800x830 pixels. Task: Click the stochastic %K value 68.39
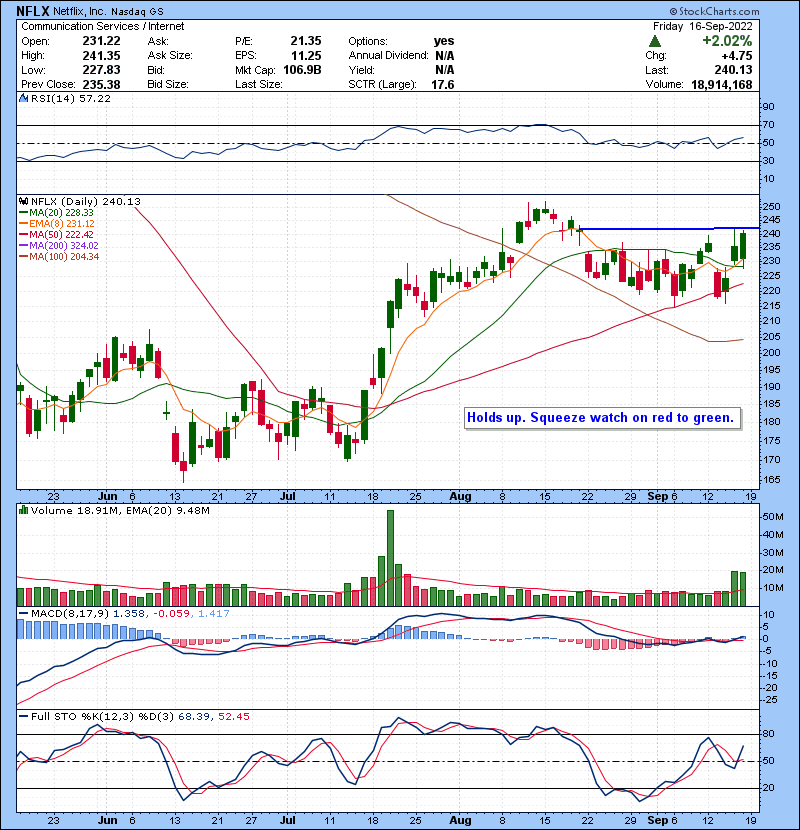tap(193, 717)
